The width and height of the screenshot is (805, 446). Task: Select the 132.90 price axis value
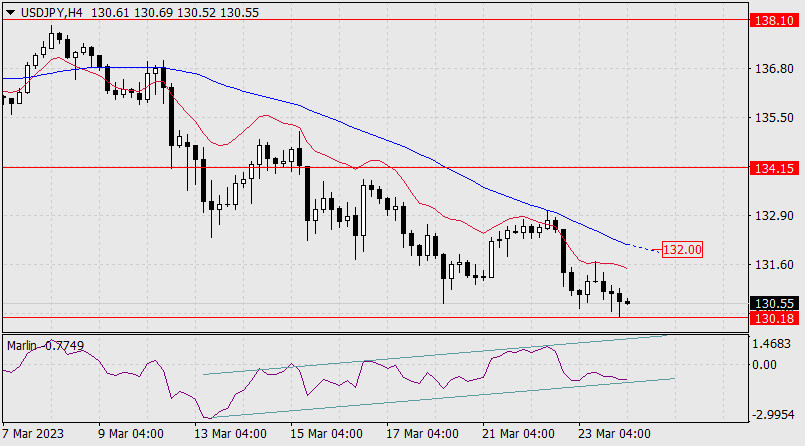pos(774,216)
